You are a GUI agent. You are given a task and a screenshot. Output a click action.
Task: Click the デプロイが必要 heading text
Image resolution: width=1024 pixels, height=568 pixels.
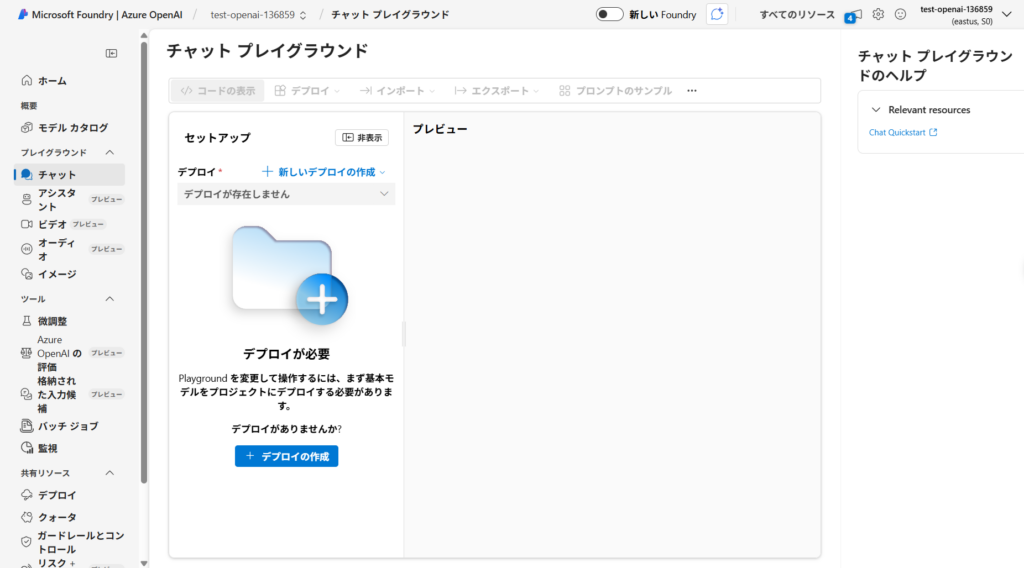(286, 354)
